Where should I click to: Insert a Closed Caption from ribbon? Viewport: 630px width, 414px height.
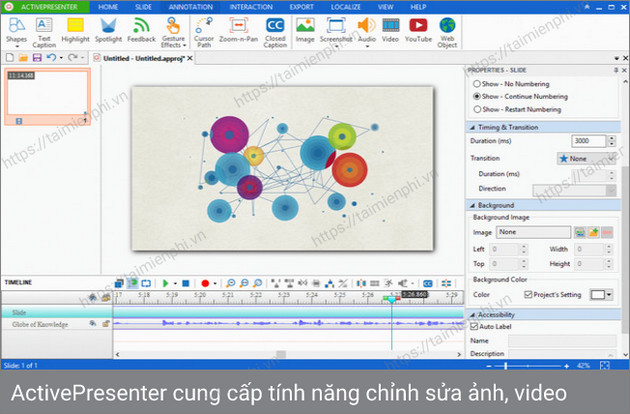coord(275,32)
